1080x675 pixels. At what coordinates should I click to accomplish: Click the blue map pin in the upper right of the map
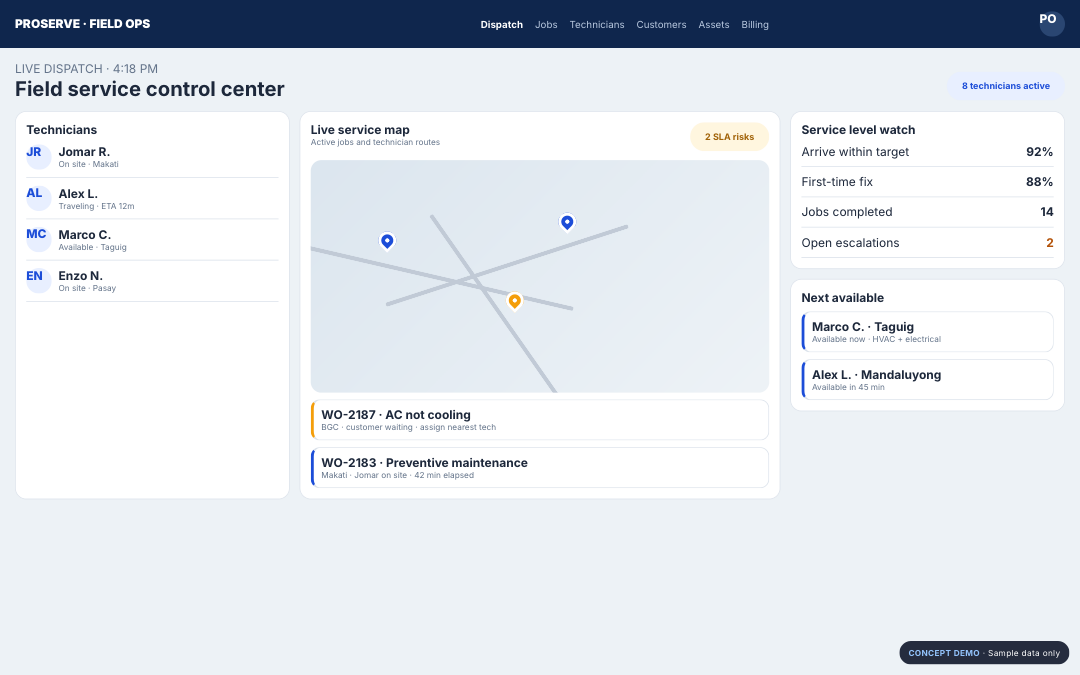567,222
